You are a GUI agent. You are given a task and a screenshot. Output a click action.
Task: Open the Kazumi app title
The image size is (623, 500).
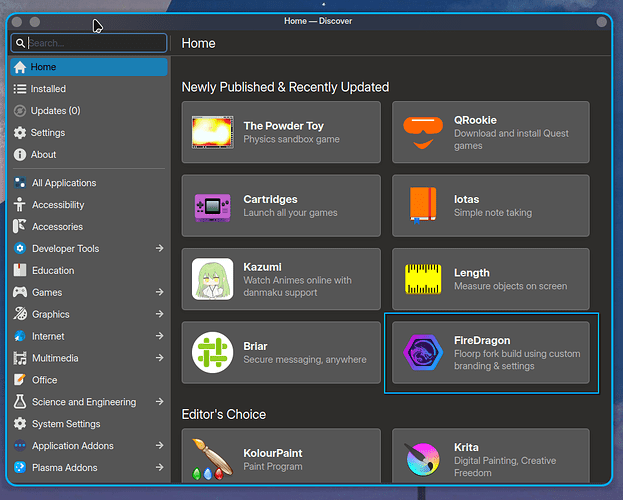click(263, 267)
